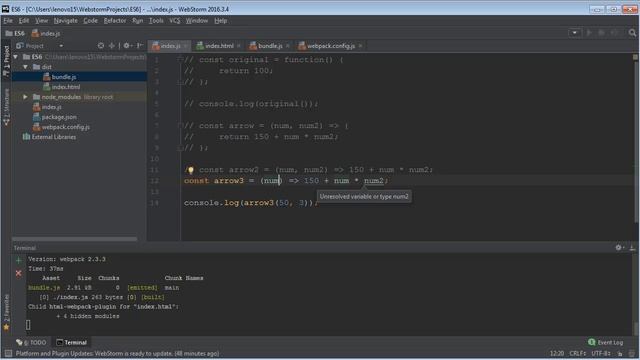Close the webpack.config.js tab
This screenshot has width=640, height=360.
click(360, 46)
